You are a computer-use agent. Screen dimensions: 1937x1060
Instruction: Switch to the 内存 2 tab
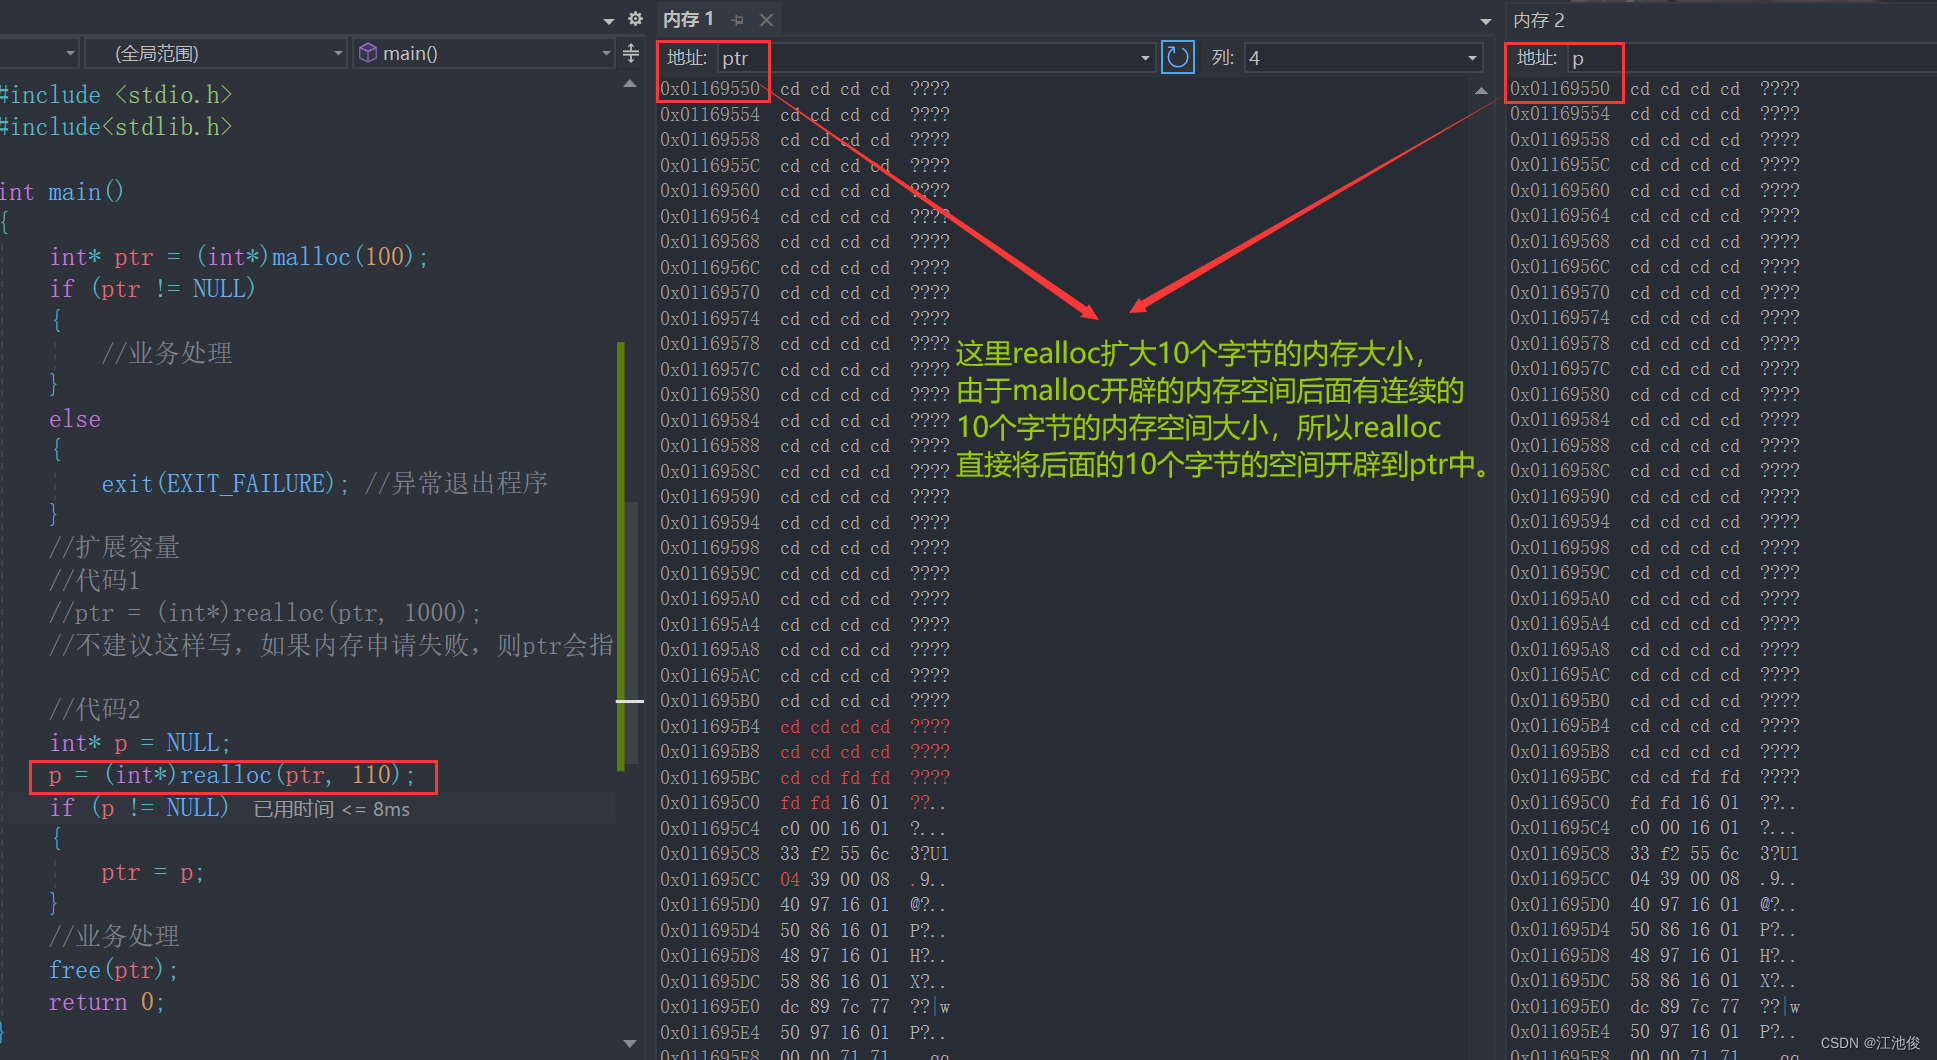pyautogui.click(x=1538, y=20)
